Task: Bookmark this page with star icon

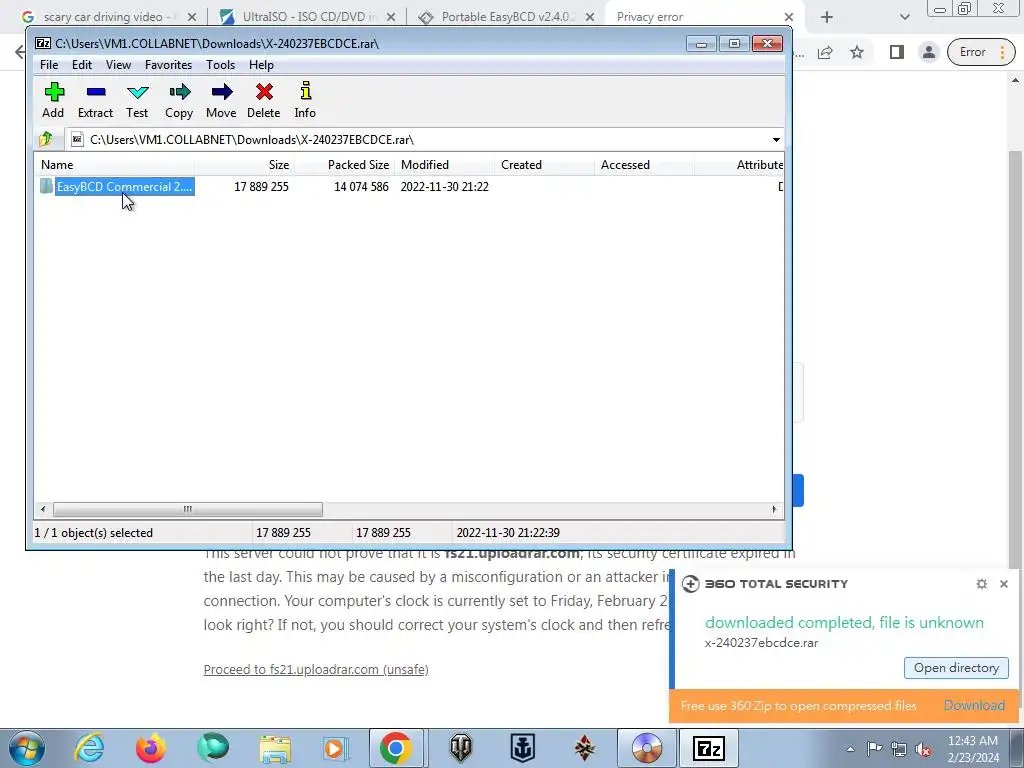Action: [x=857, y=52]
